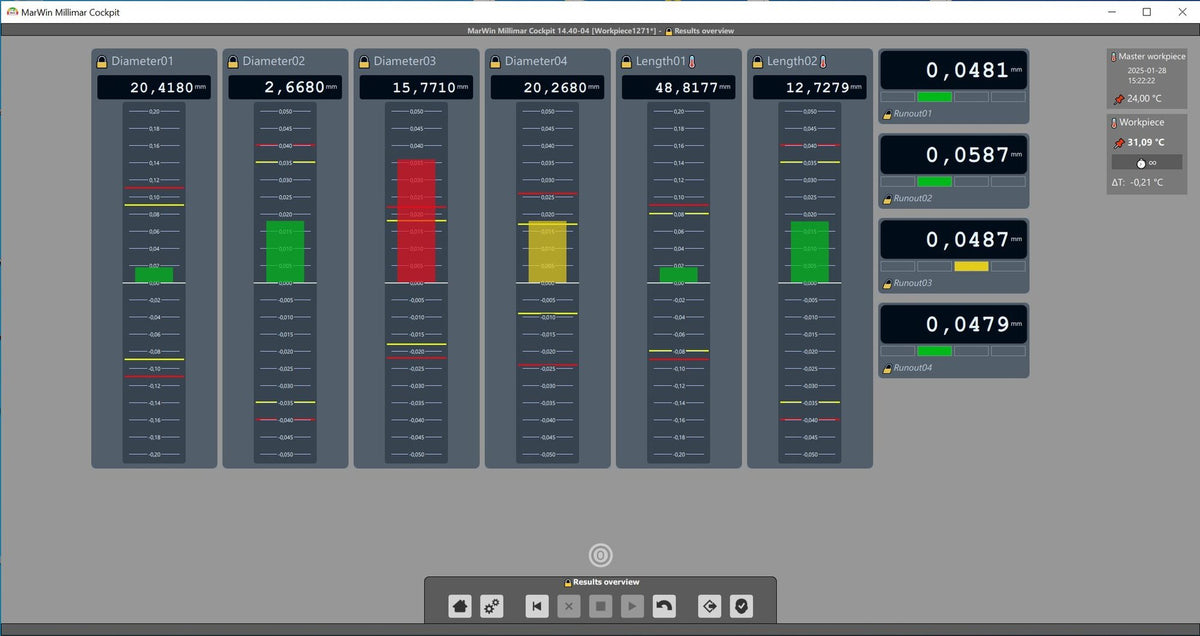Click the thermometer icon next to Length01
The height and width of the screenshot is (636, 1200).
point(691,62)
